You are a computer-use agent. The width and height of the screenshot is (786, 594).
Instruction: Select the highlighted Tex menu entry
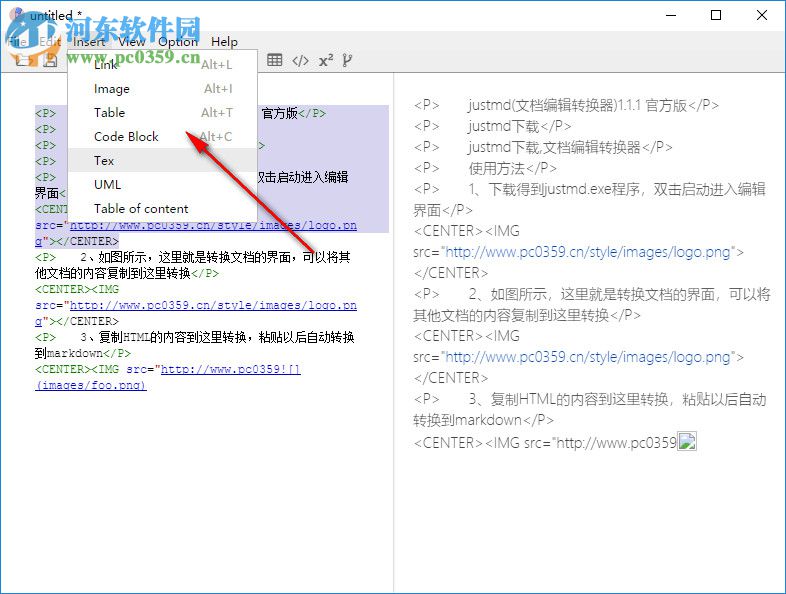coord(162,160)
